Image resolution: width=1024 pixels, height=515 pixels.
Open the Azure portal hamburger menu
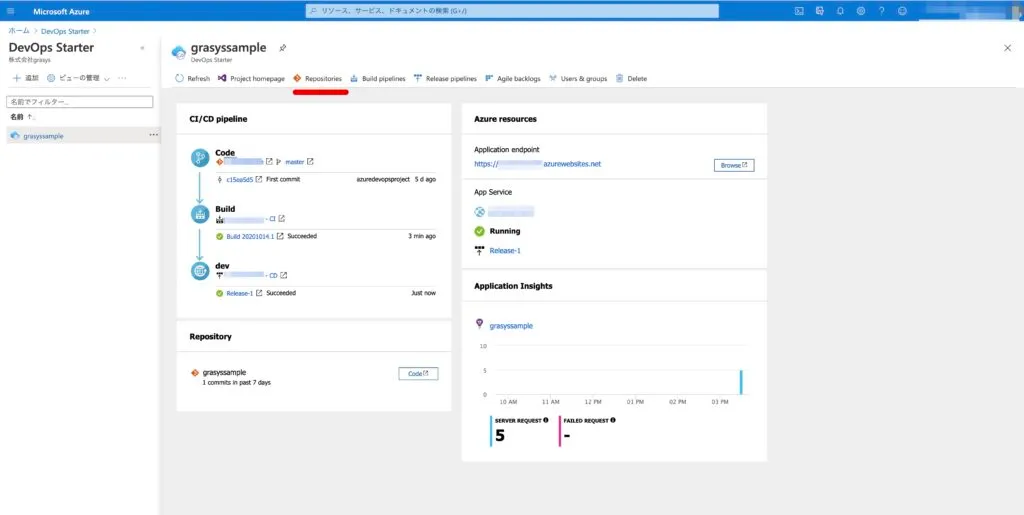(x=10, y=11)
